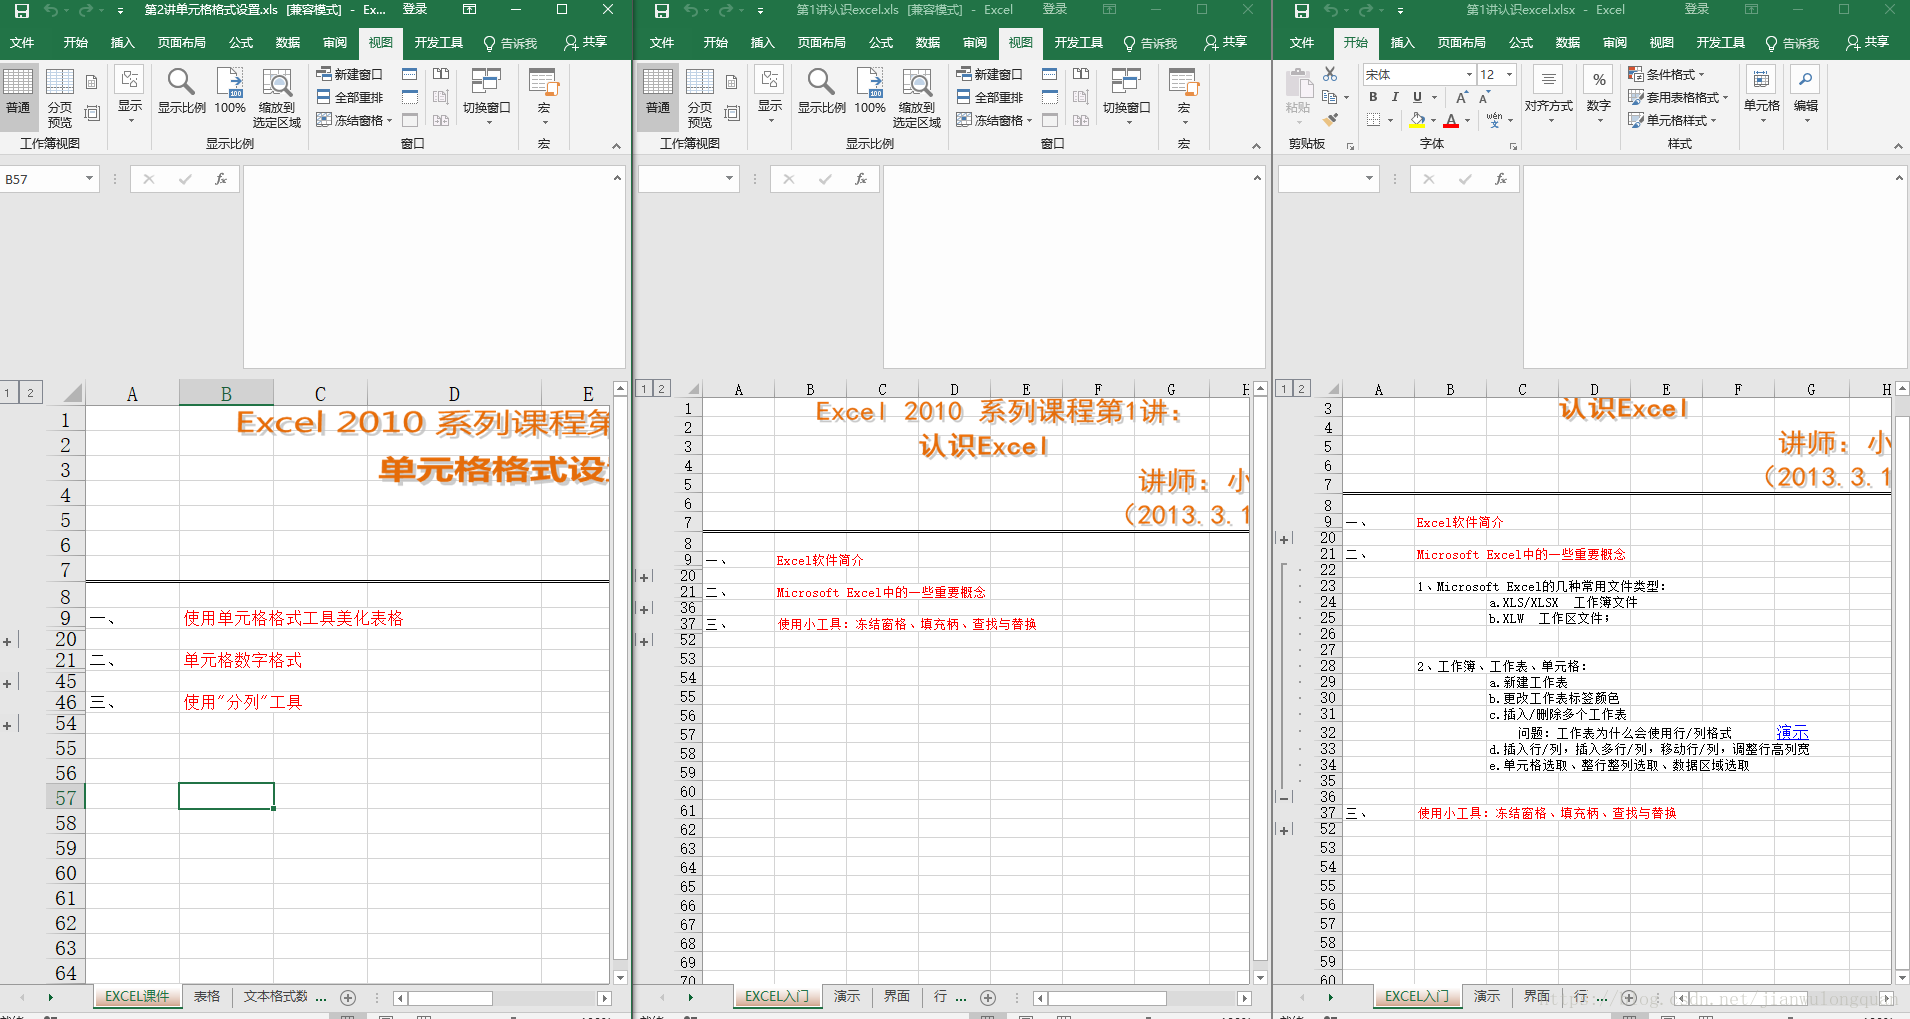Open Name Box dropdown showing B57
The image size is (1910, 1019).
(x=89, y=179)
